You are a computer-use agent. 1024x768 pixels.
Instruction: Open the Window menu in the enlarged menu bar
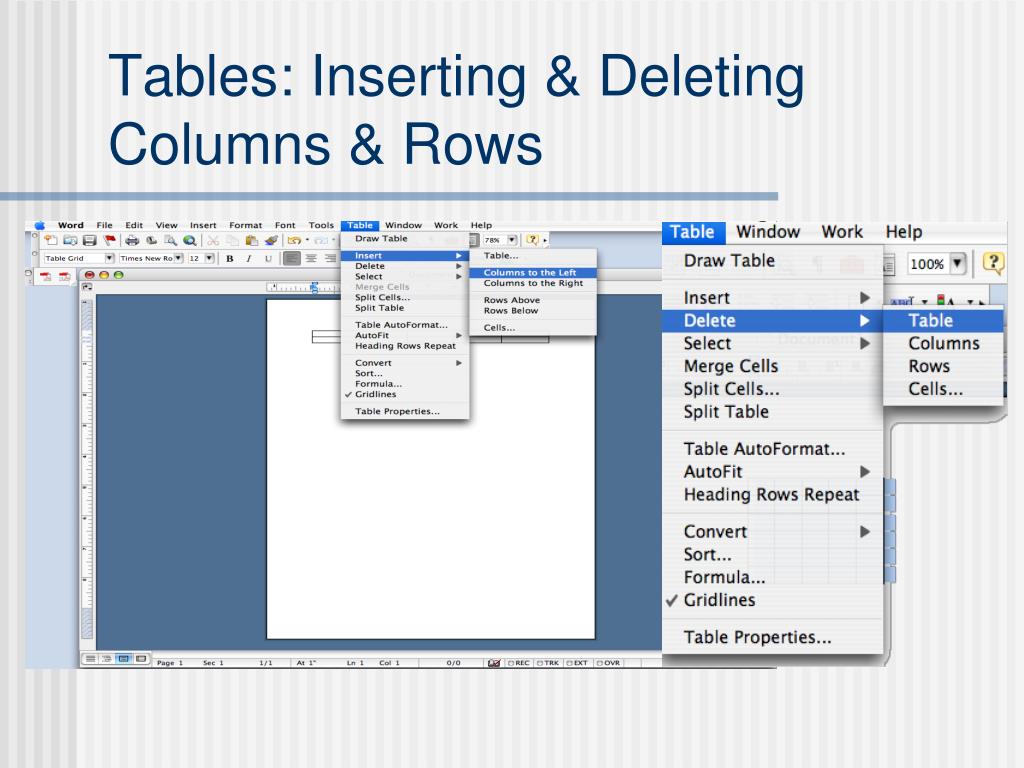[x=768, y=232]
